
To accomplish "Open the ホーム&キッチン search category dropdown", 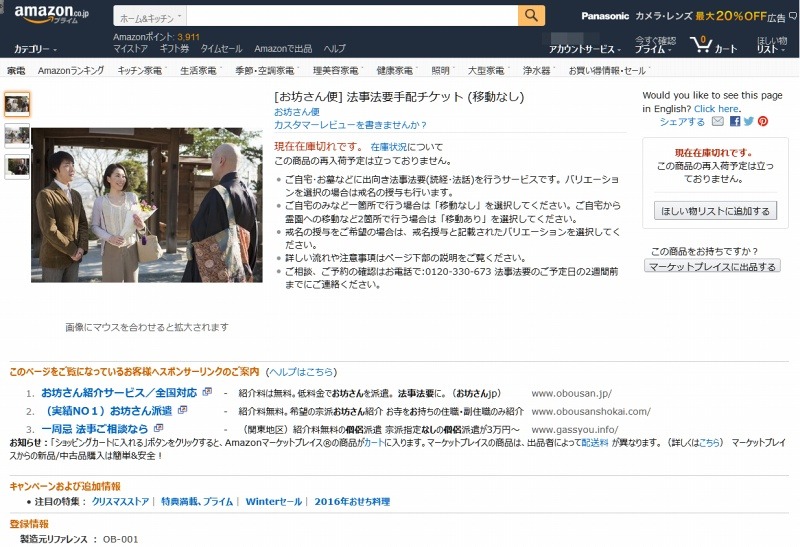I will point(150,16).
